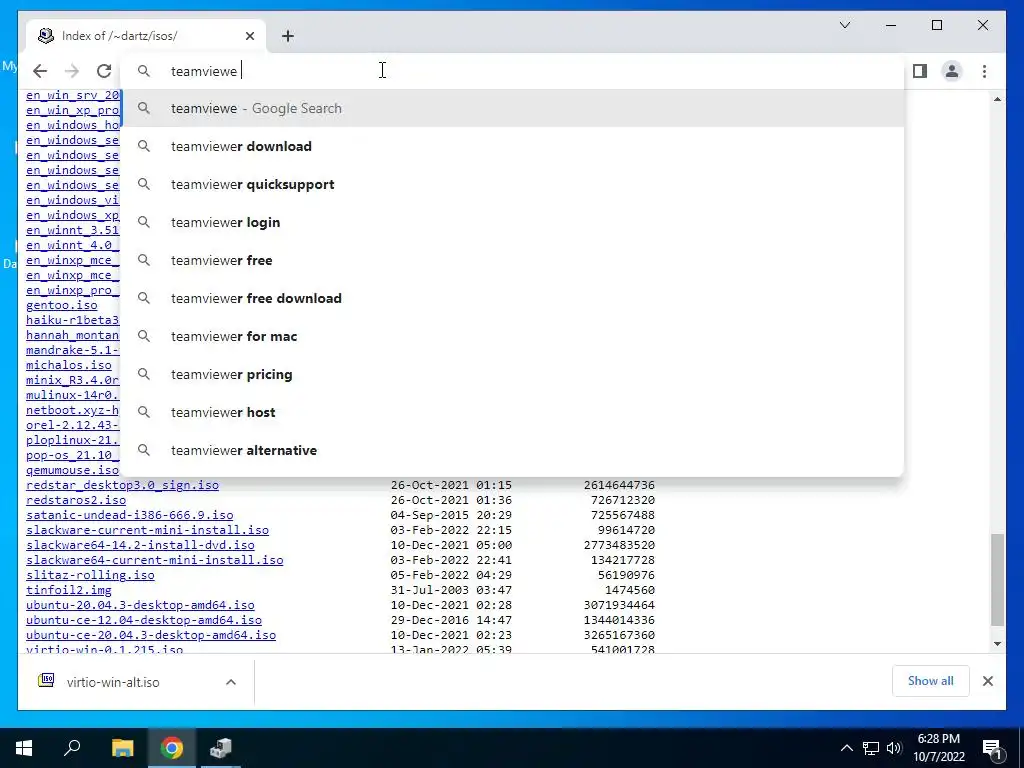The width and height of the screenshot is (1024, 768).
Task: Click the forward navigation arrow
Action: (72, 71)
